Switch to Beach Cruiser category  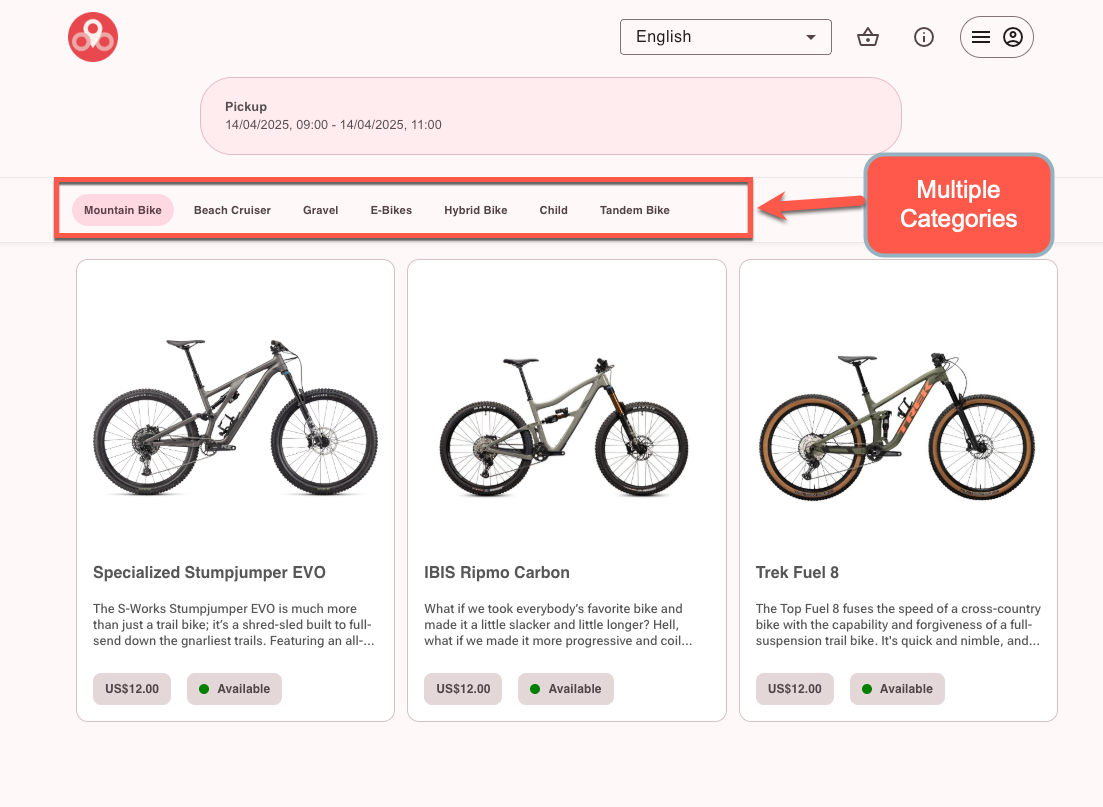pos(232,210)
